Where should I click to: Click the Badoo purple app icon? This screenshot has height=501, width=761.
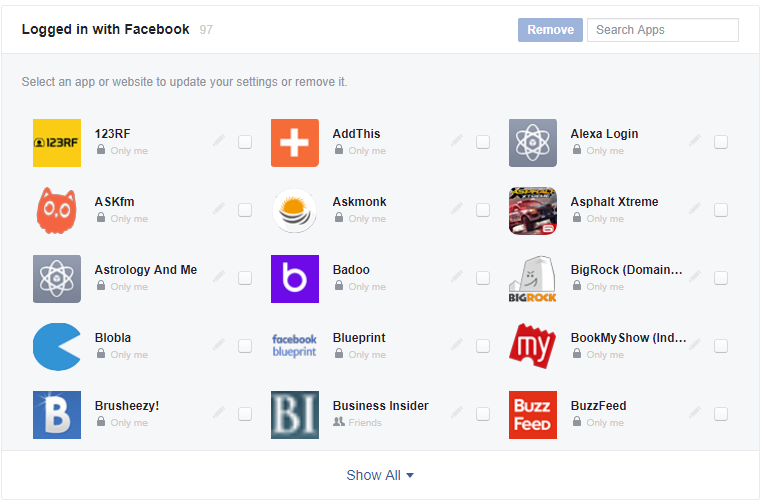pos(295,279)
